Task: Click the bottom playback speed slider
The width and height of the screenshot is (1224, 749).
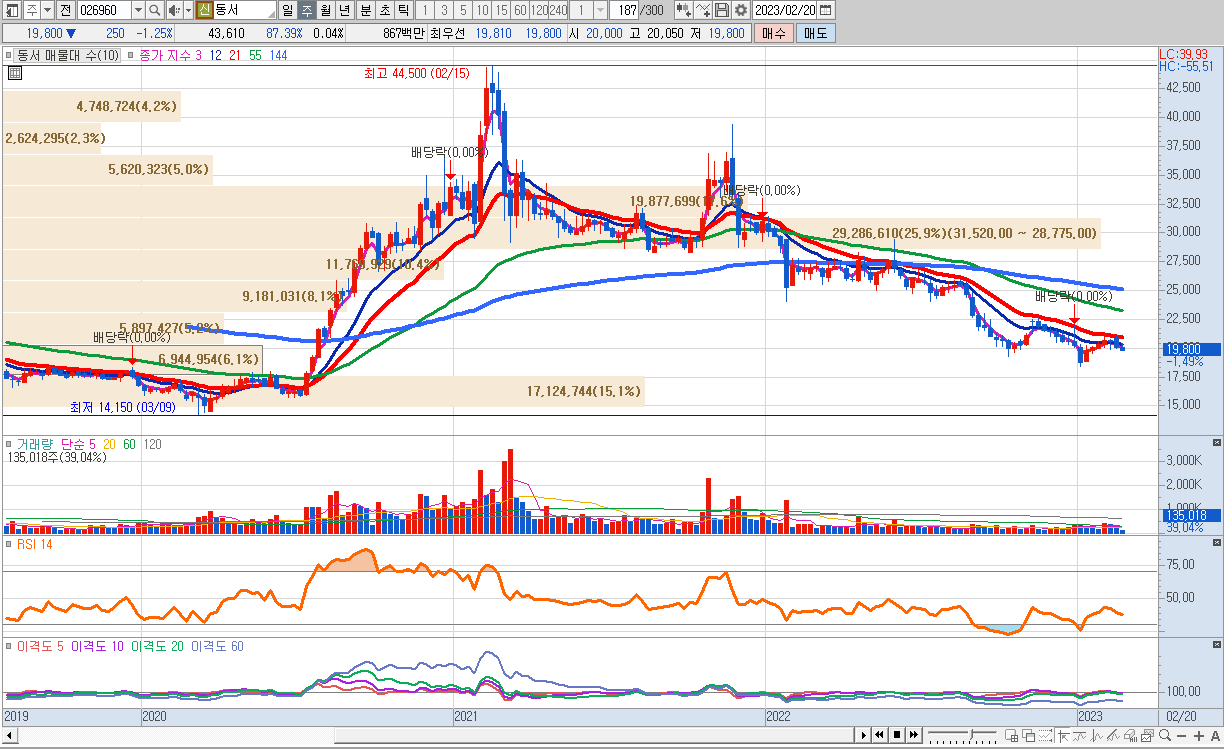Action: (961, 736)
